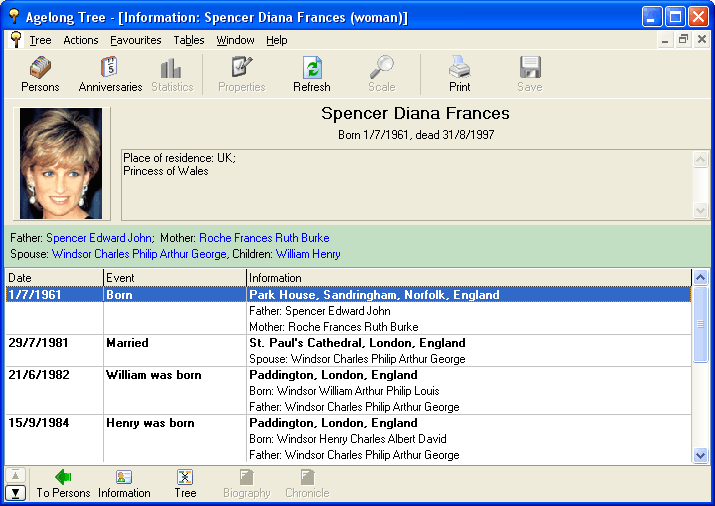Select the 29/7/1981 date cell
The width and height of the screenshot is (715, 506).
point(54,343)
